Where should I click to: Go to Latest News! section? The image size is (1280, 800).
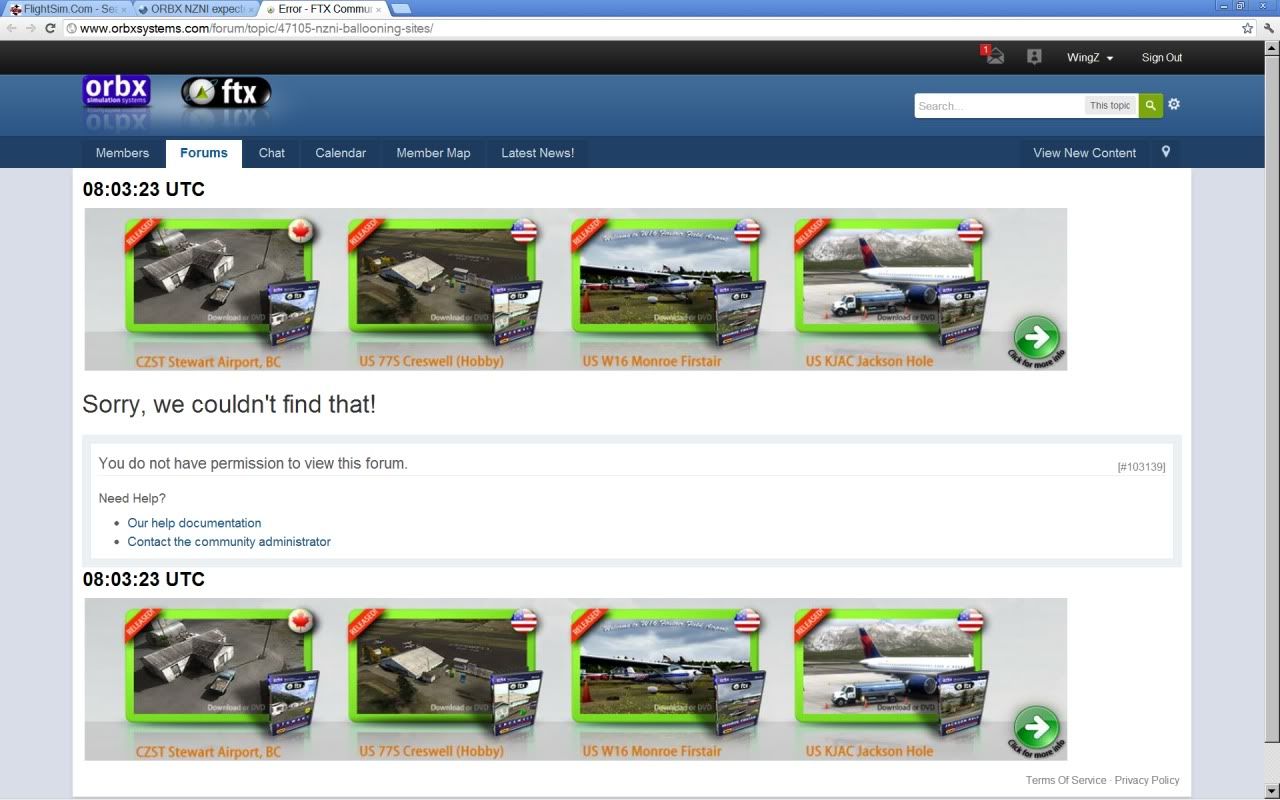click(537, 153)
